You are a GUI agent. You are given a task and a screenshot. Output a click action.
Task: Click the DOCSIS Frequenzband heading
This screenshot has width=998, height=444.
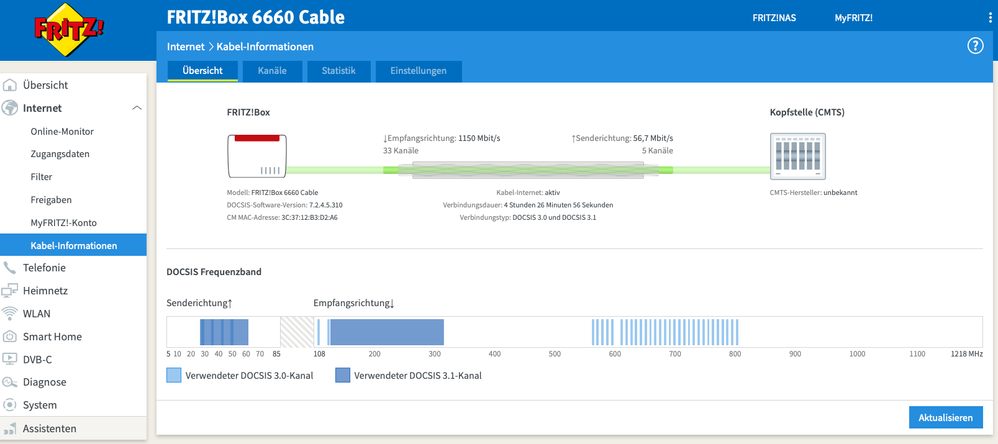pyautogui.click(x=214, y=272)
